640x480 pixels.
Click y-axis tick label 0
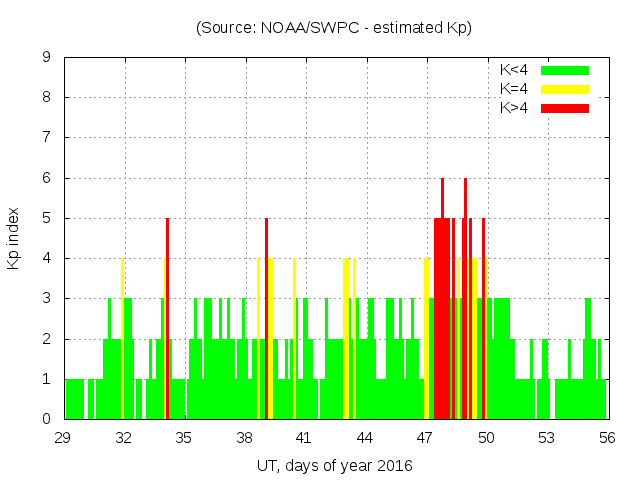pos(47,419)
